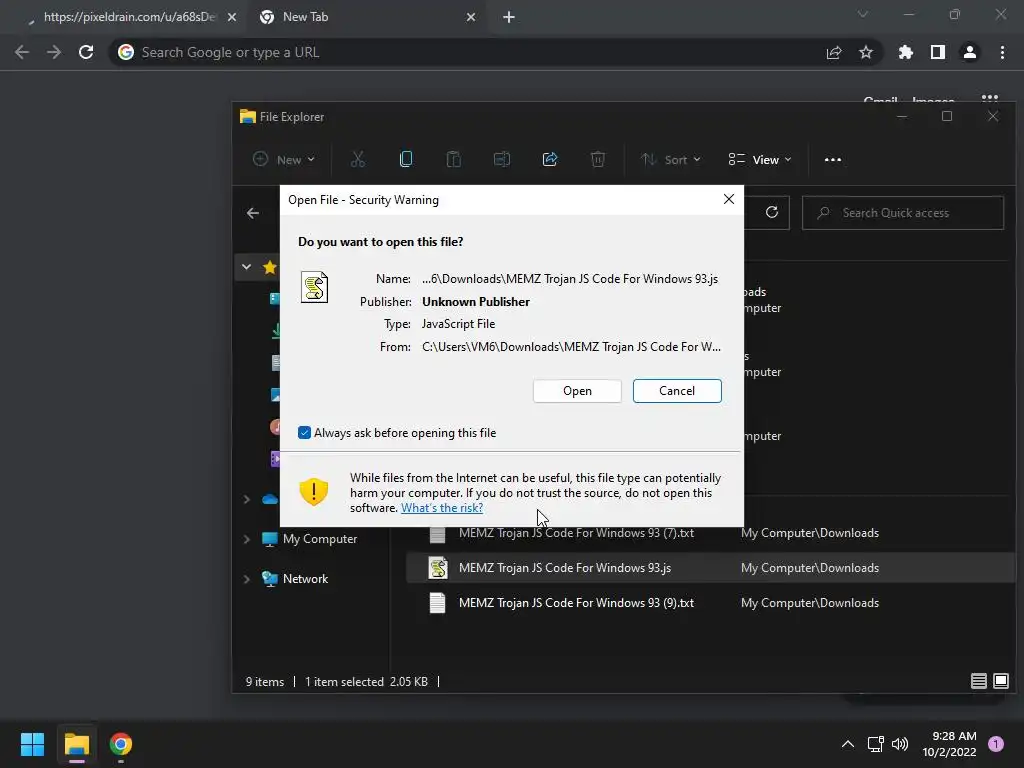Click the Cut scissors icon
The height and width of the screenshot is (768, 1024).
coord(358,159)
